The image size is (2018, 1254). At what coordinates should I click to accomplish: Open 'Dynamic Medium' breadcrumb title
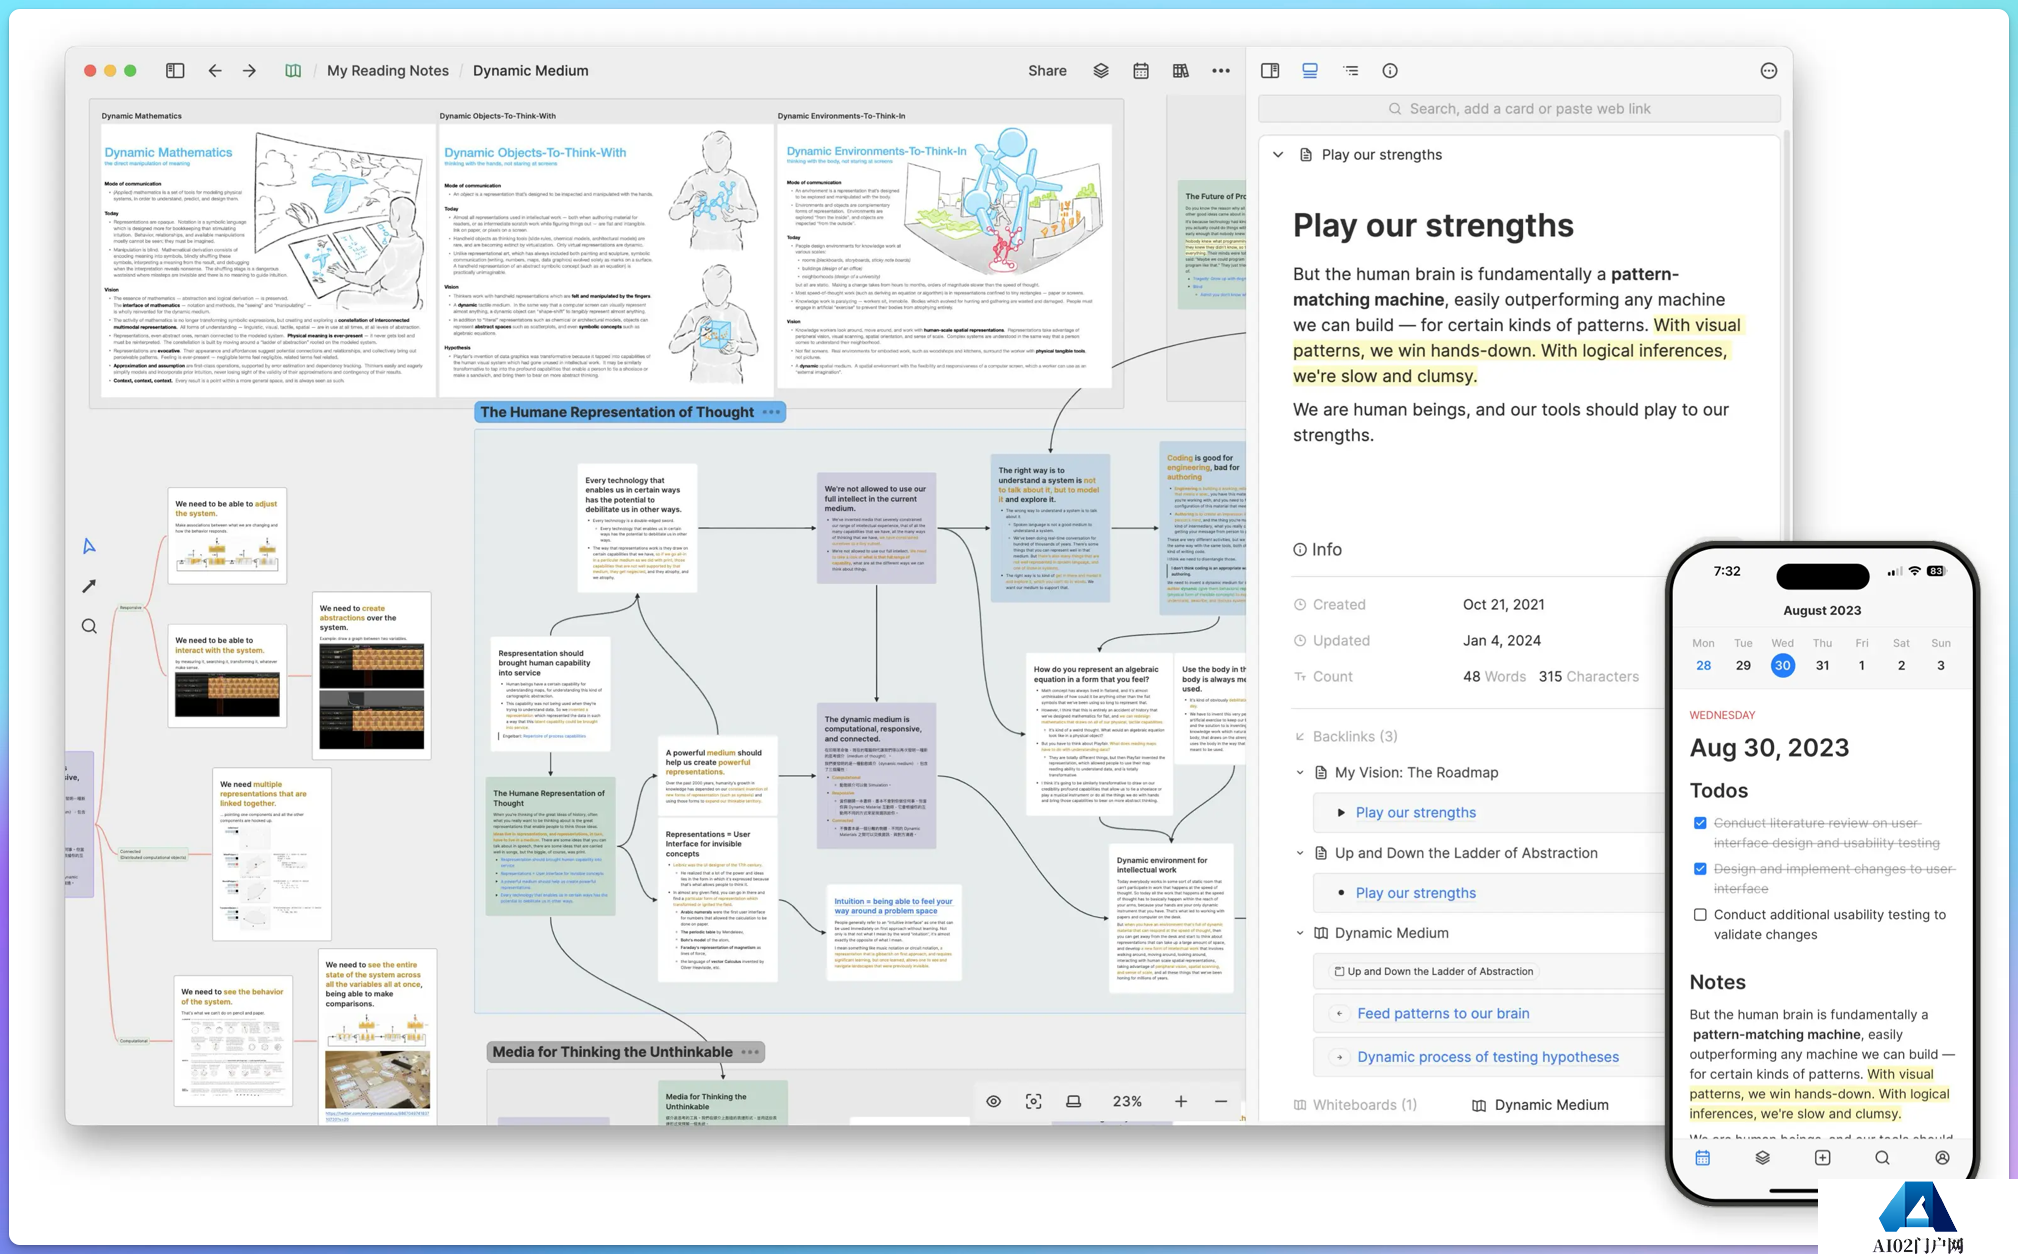[x=531, y=71]
